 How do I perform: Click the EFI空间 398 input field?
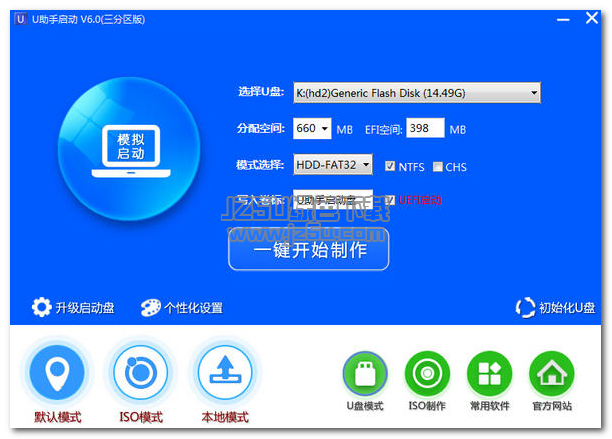pos(425,128)
